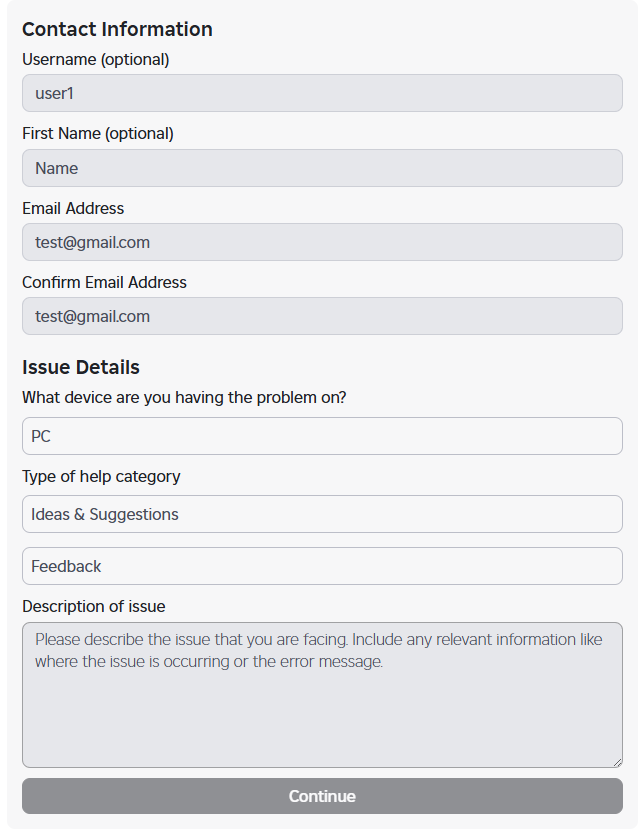The image size is (643, 838).
Task: Focus the First Name input field
Action: (322, 168)
